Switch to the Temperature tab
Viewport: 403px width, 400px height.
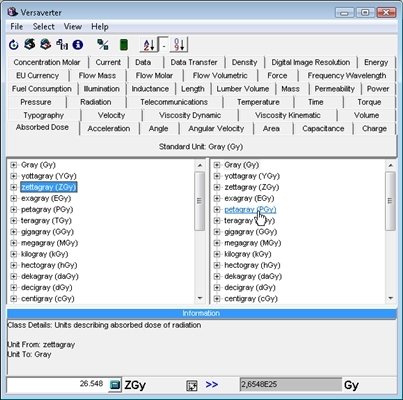(258, 102)
